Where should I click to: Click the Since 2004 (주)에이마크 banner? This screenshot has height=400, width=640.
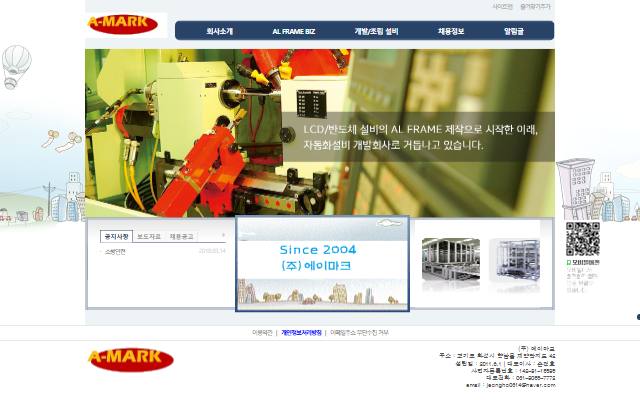click(322, 264)
